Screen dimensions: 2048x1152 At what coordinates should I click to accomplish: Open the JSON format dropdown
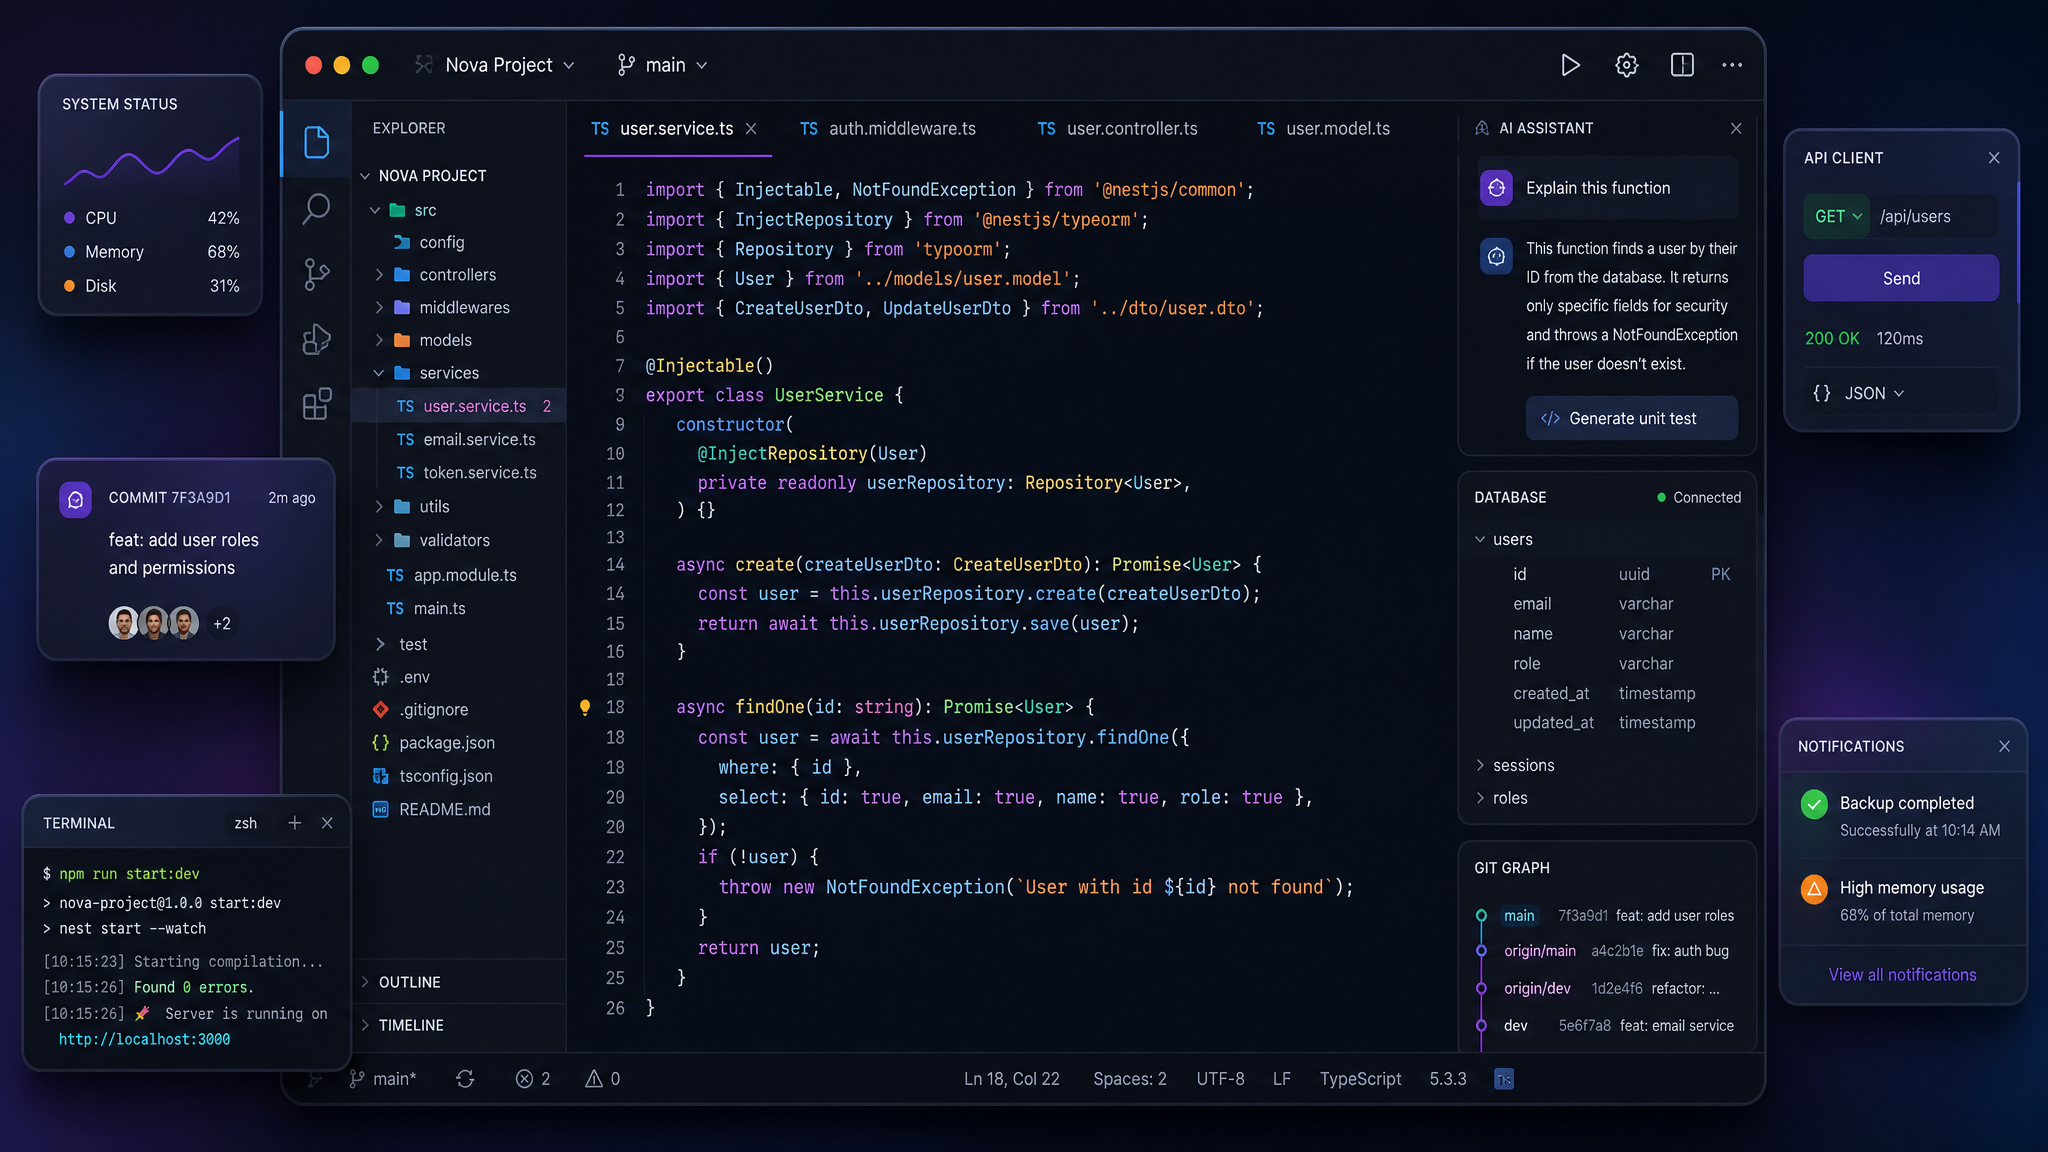point(1858,394)
